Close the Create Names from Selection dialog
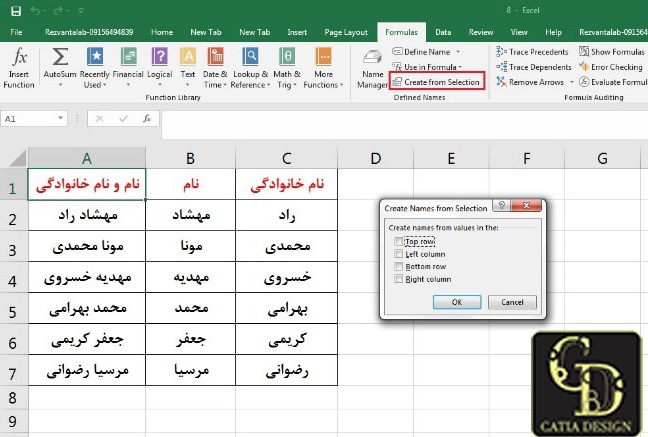 click(526, 205)
